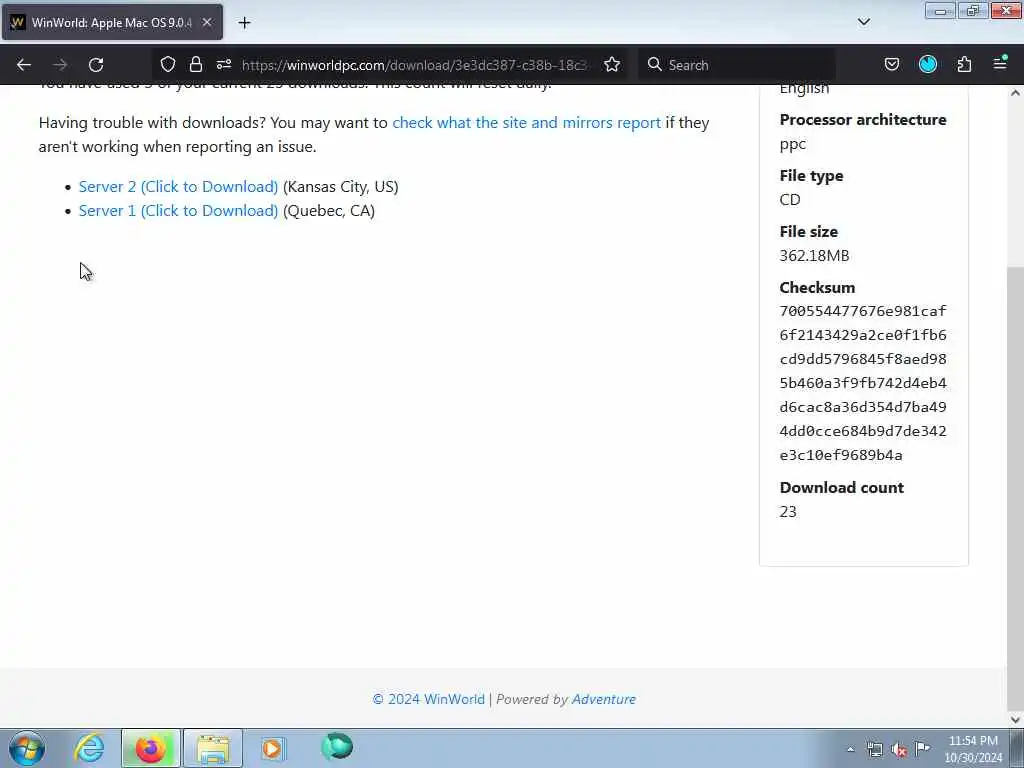Select the checksum hash text

(x=863, y=383)
